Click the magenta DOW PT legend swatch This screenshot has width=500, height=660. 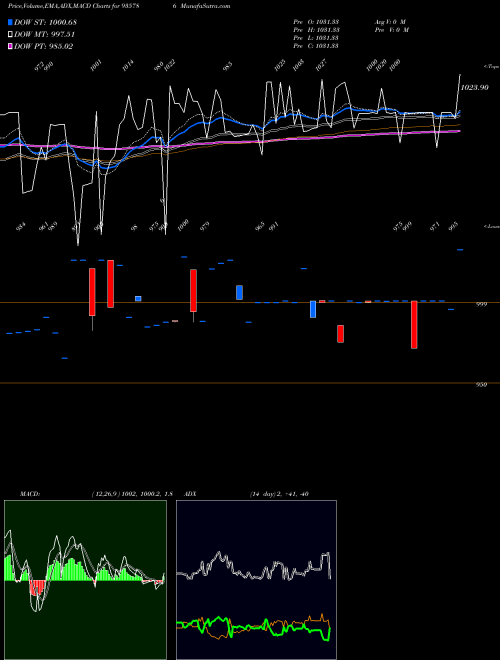(10, 46)
